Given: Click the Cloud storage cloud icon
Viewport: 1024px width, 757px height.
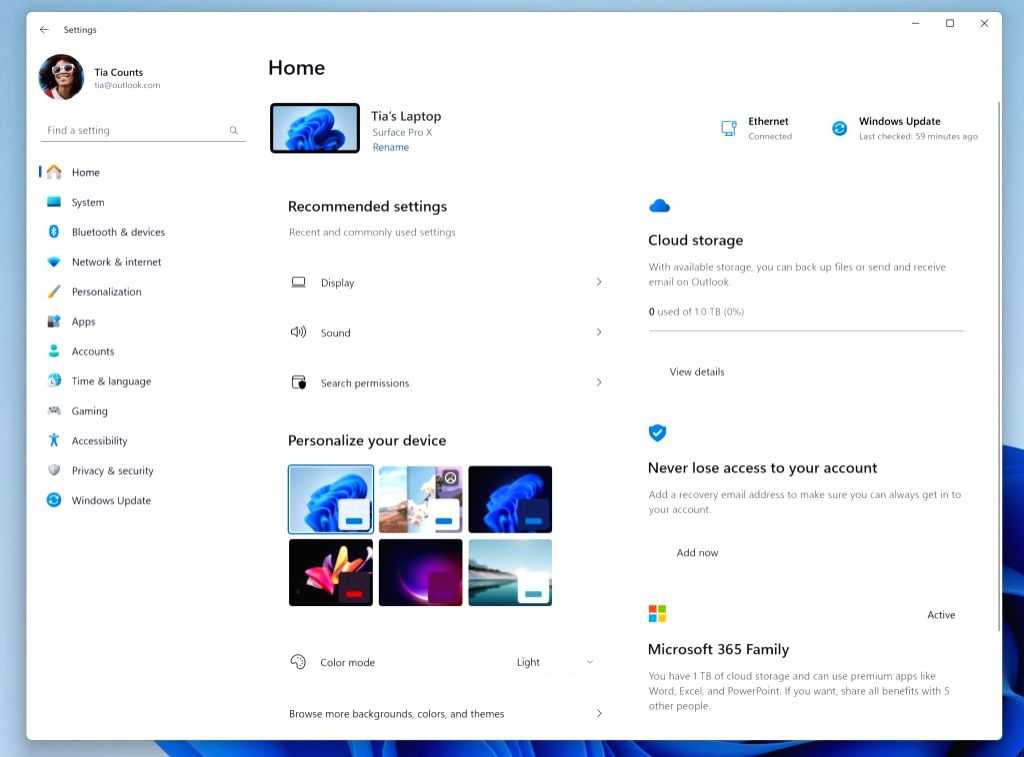Looking at the screenshot, I should tap(660, 206).
